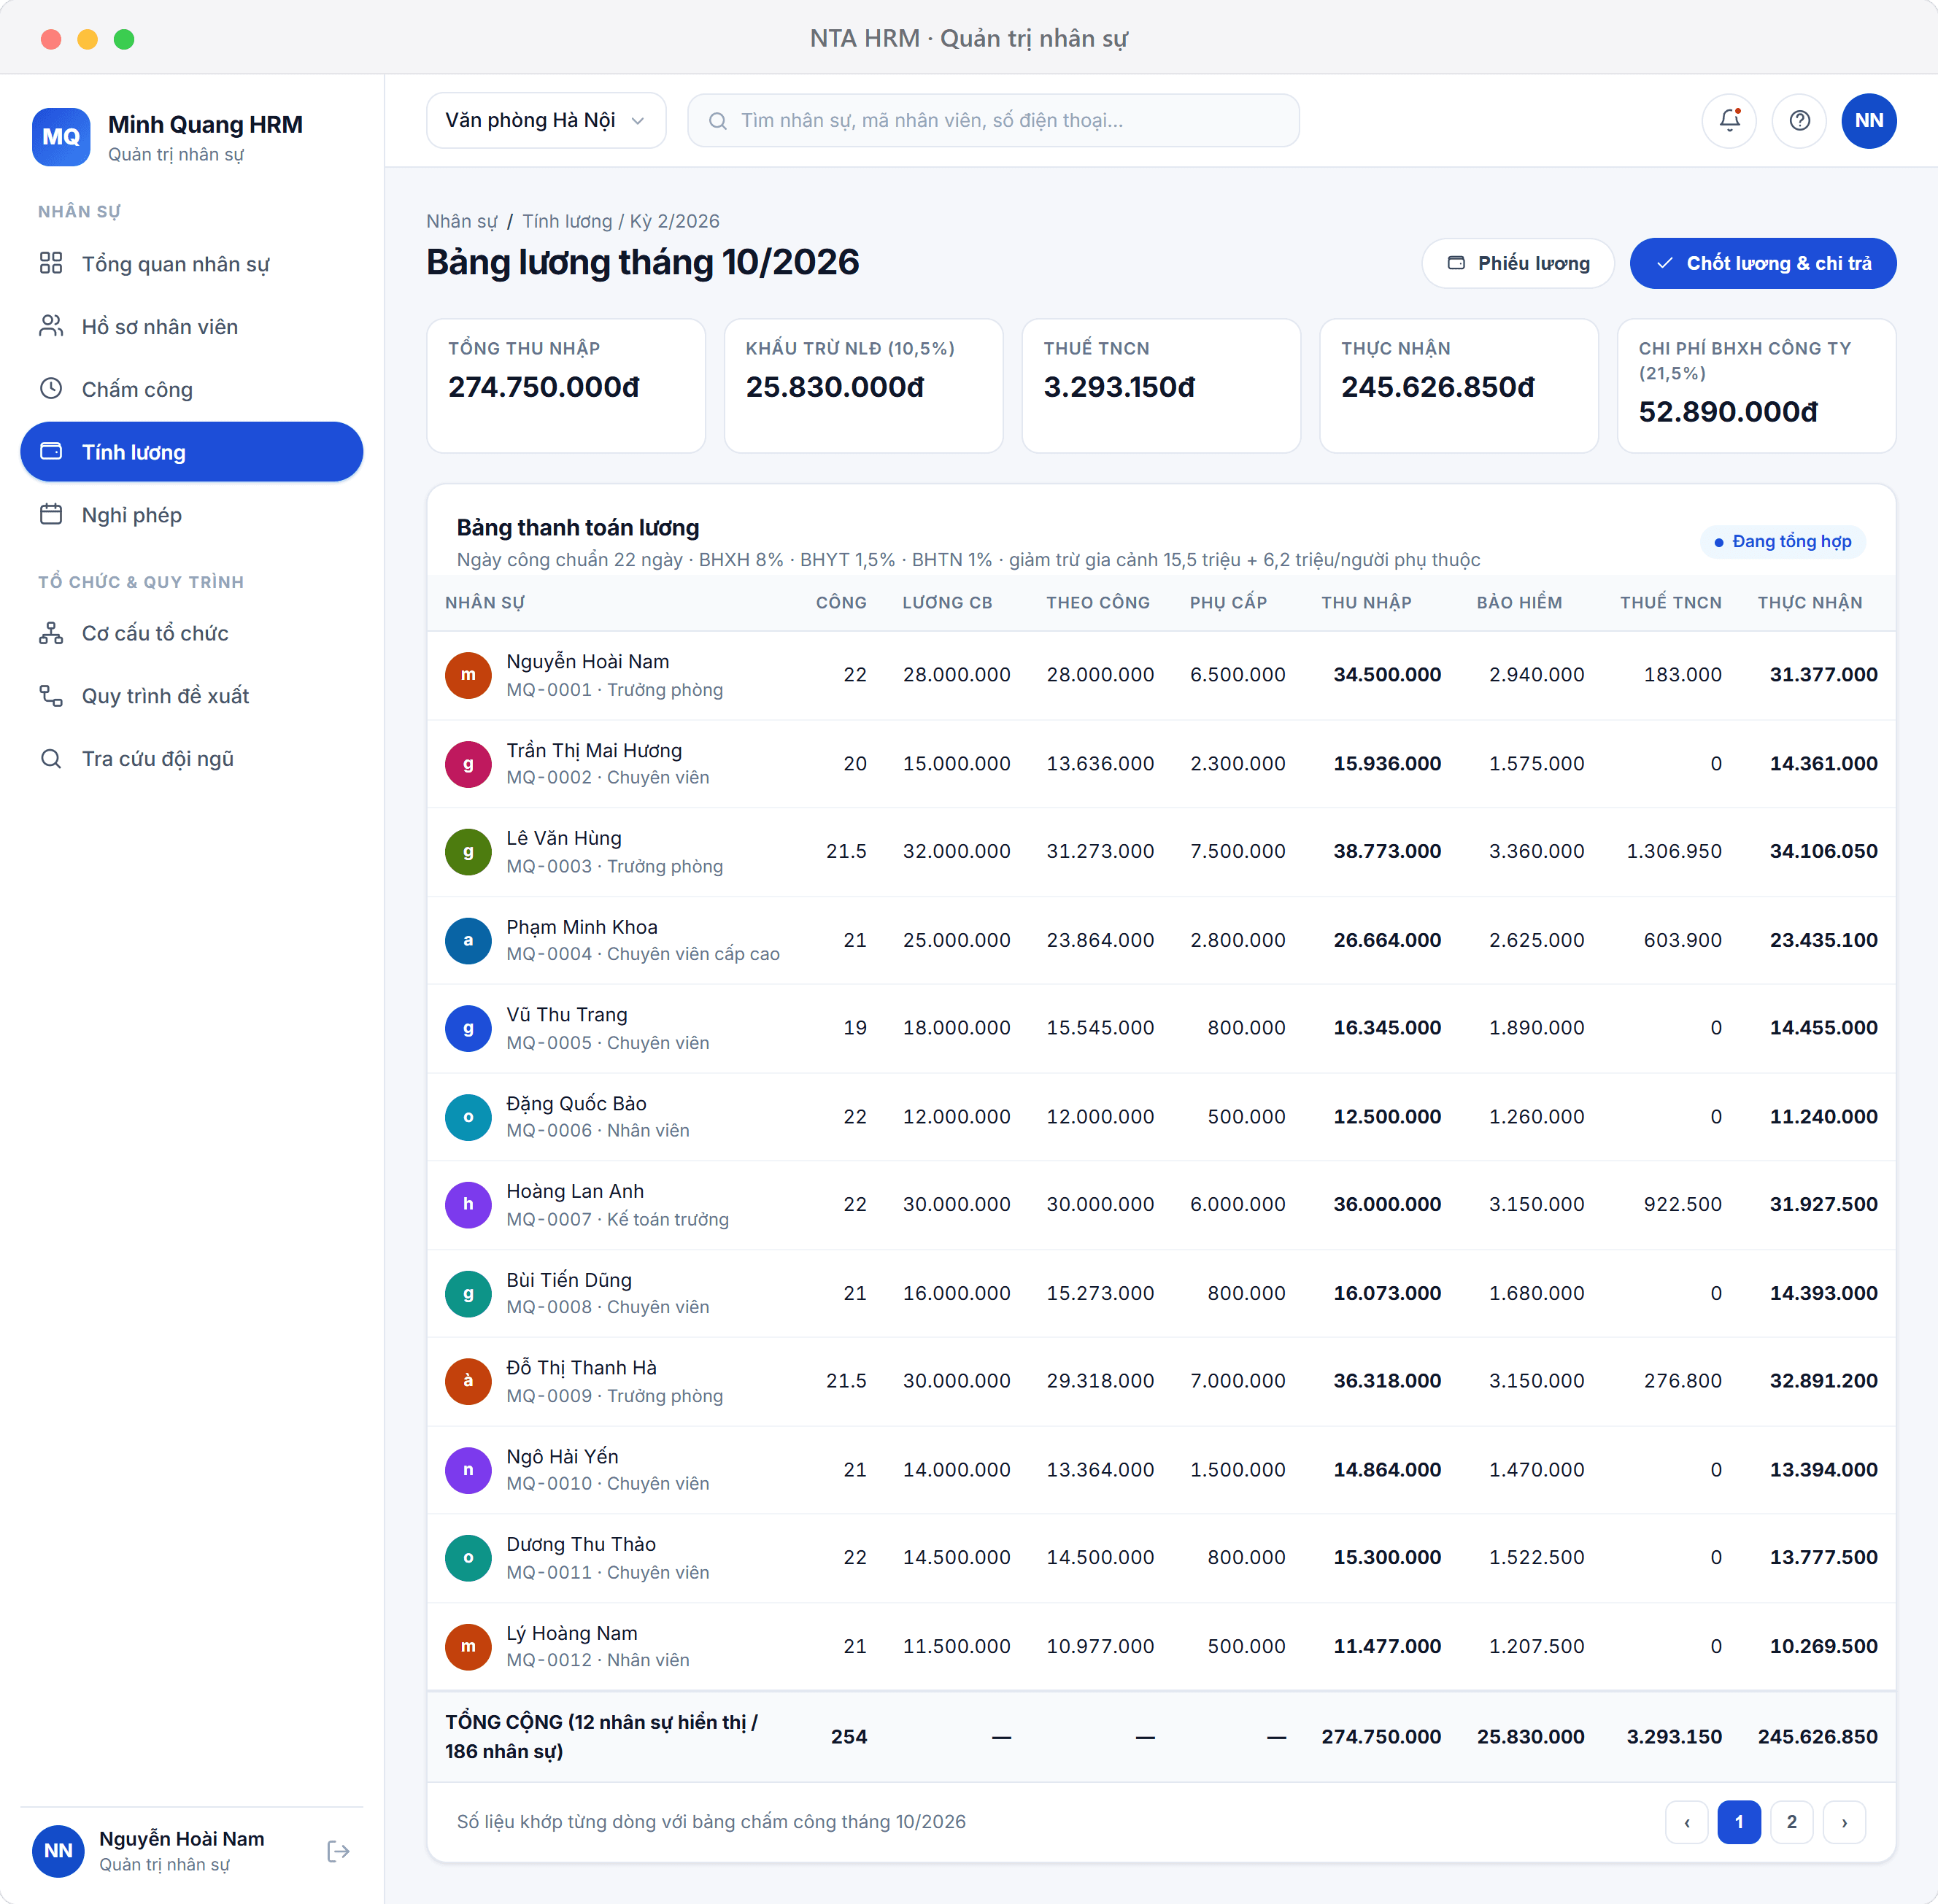Click the Tổng thu nhập summary card
Viewport: 1938px width, 1904px height.
pos(566,386)
